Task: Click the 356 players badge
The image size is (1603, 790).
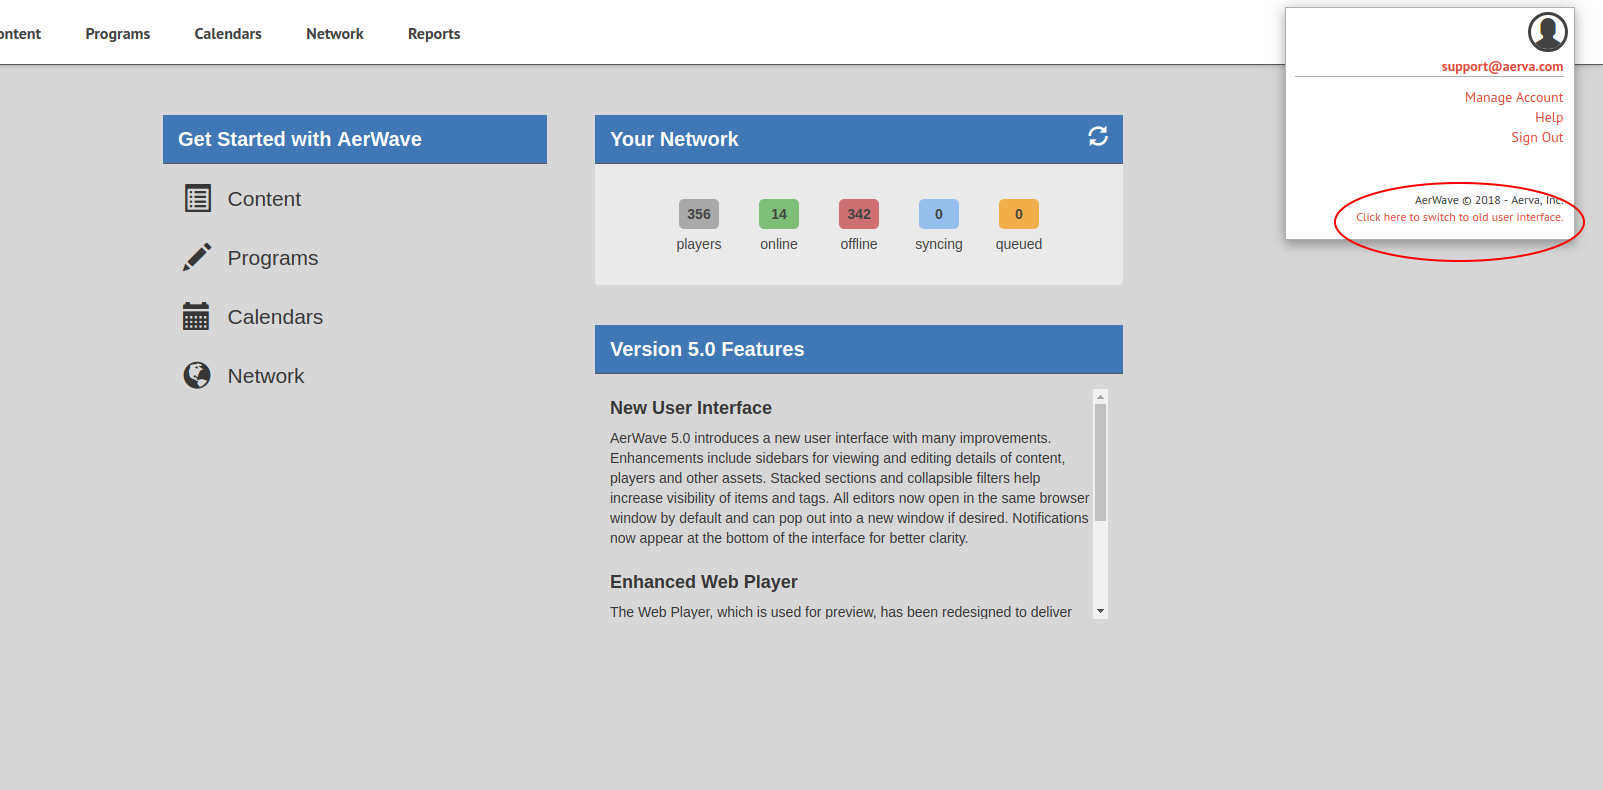Action: click(x=699, y=214)
